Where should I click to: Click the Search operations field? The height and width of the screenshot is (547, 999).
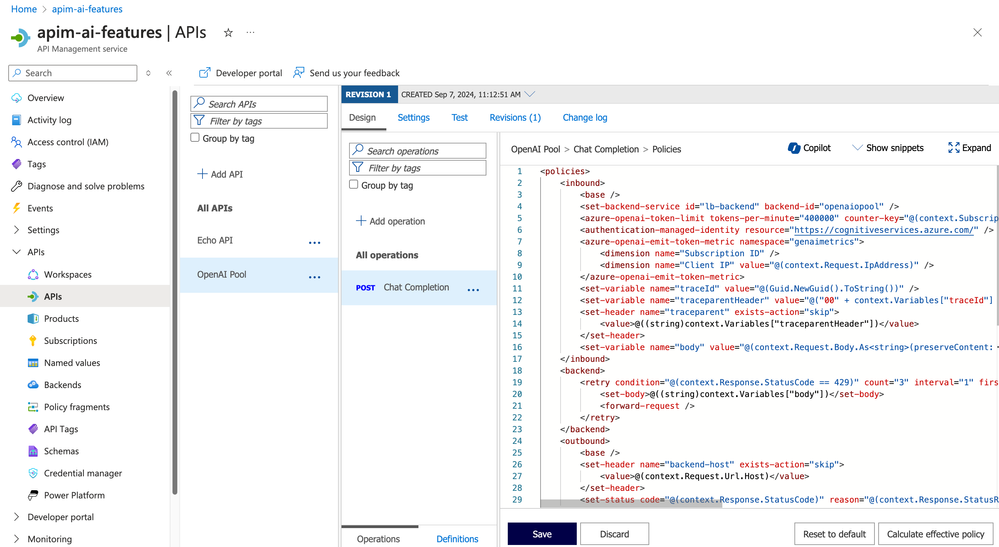[x=418, y=151]
